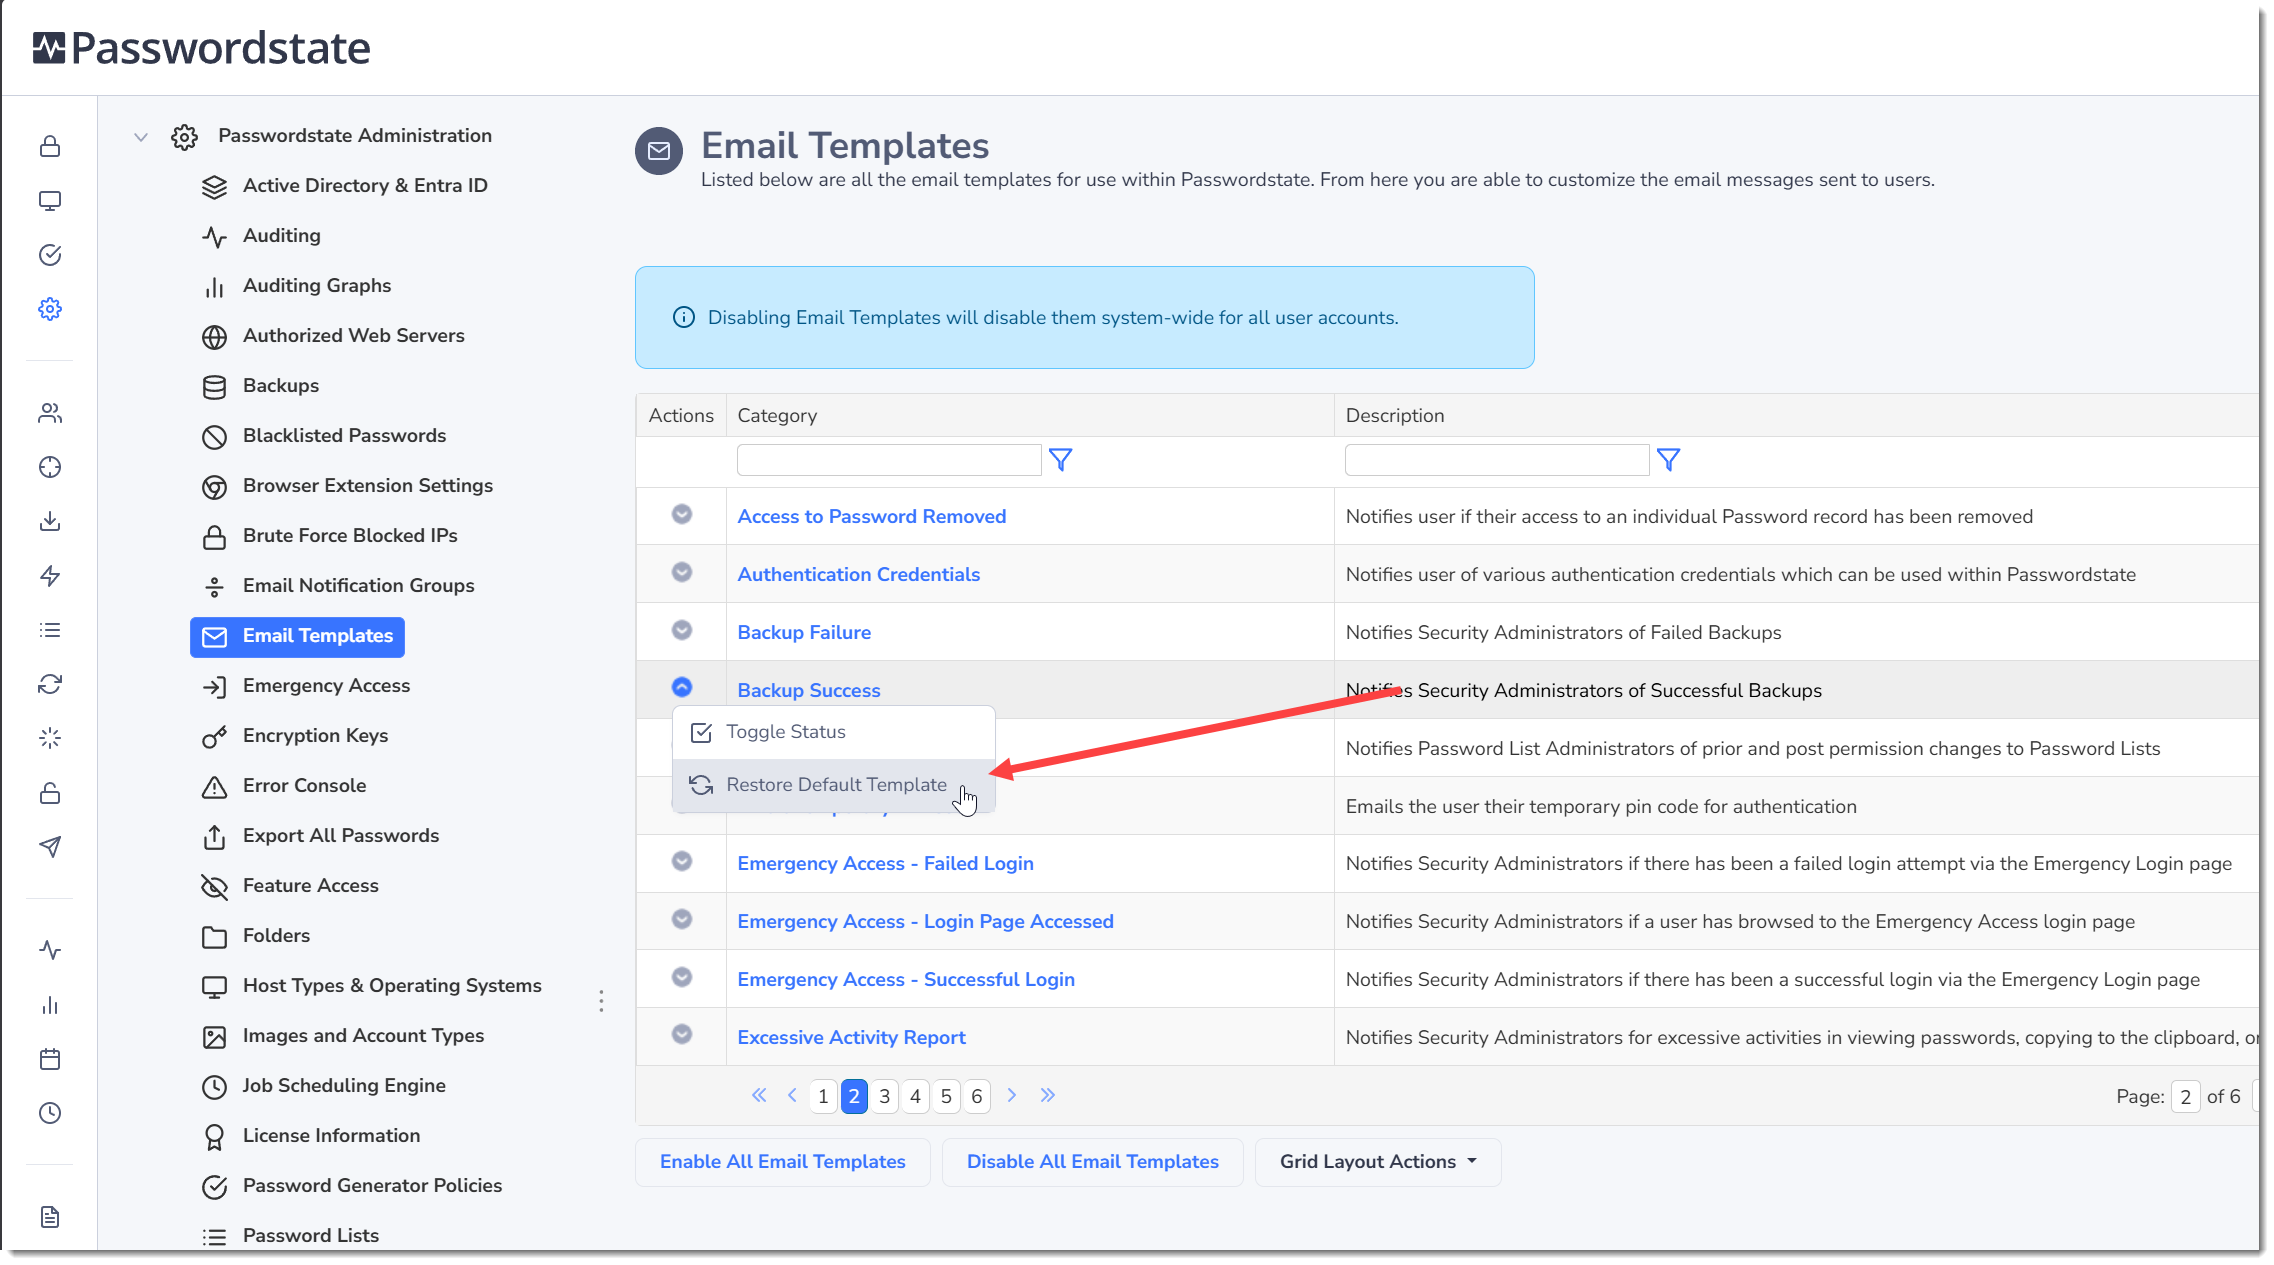Open actions dropdown for Emergency Access - Failed Login
This screenshot has height=1265, width=2274.
pyautogui.click(x=682, y=861)
